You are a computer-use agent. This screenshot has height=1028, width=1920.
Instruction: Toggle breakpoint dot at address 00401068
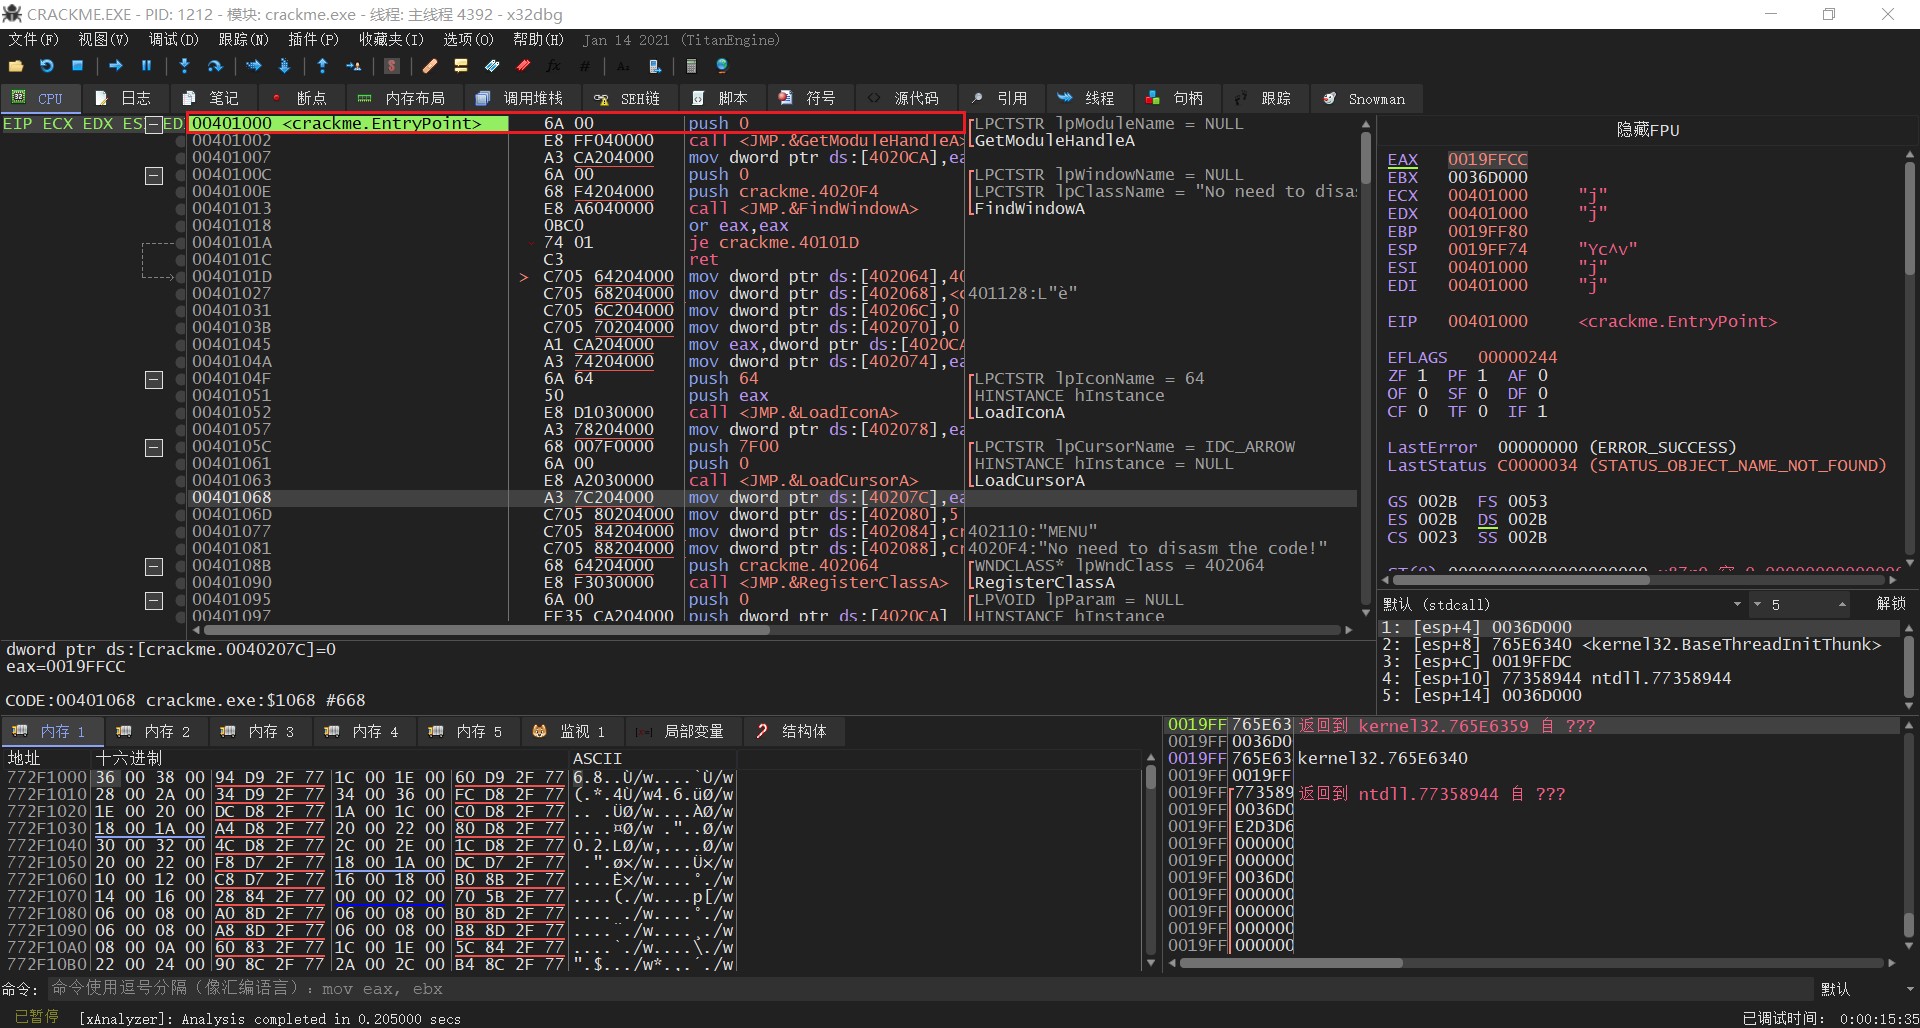point(181,498)
